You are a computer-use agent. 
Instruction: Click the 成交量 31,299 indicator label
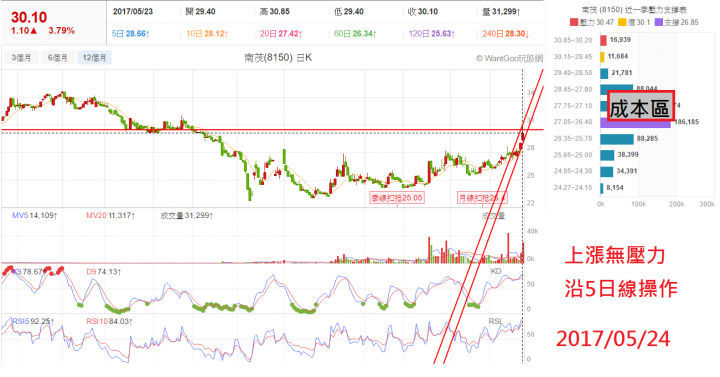point(186,215)
